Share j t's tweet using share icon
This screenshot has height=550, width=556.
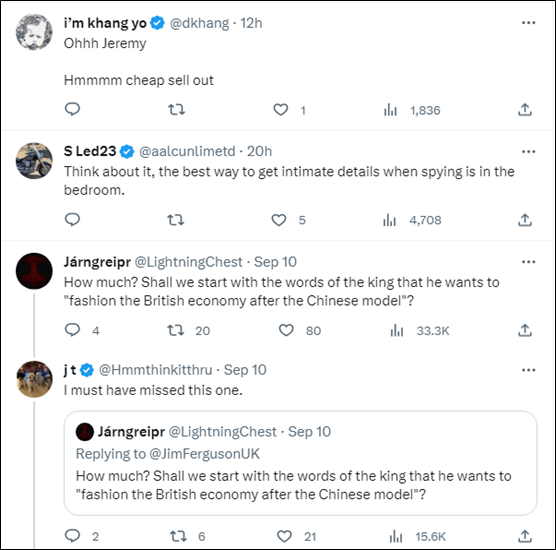point(525,536)
